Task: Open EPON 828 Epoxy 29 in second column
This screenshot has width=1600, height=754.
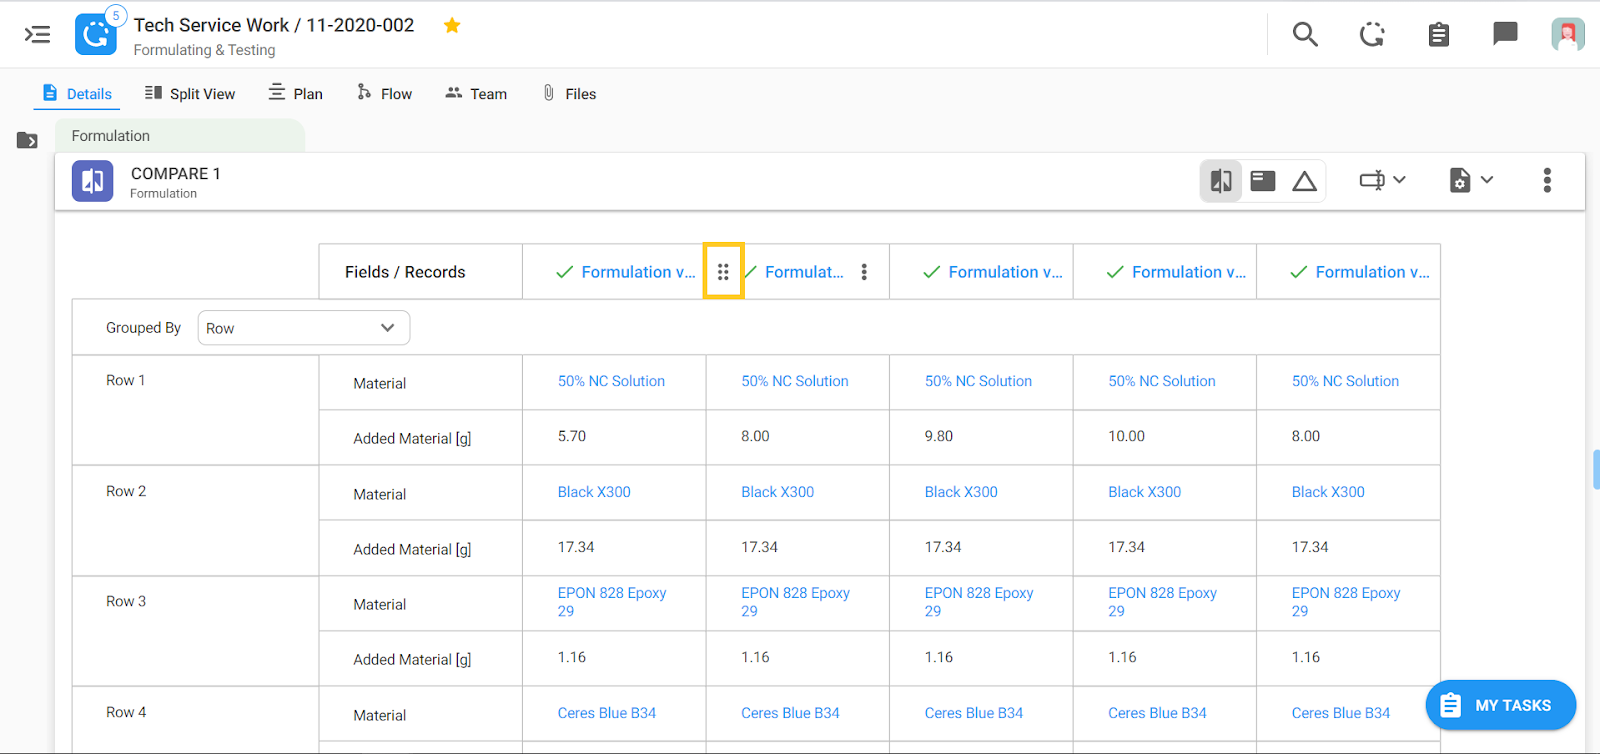Action: (795, 602)
